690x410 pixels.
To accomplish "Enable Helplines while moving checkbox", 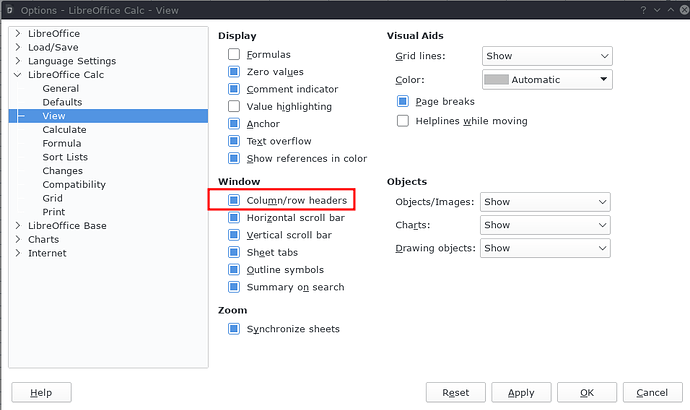I will pyautogui.click(x=403, y=121).
